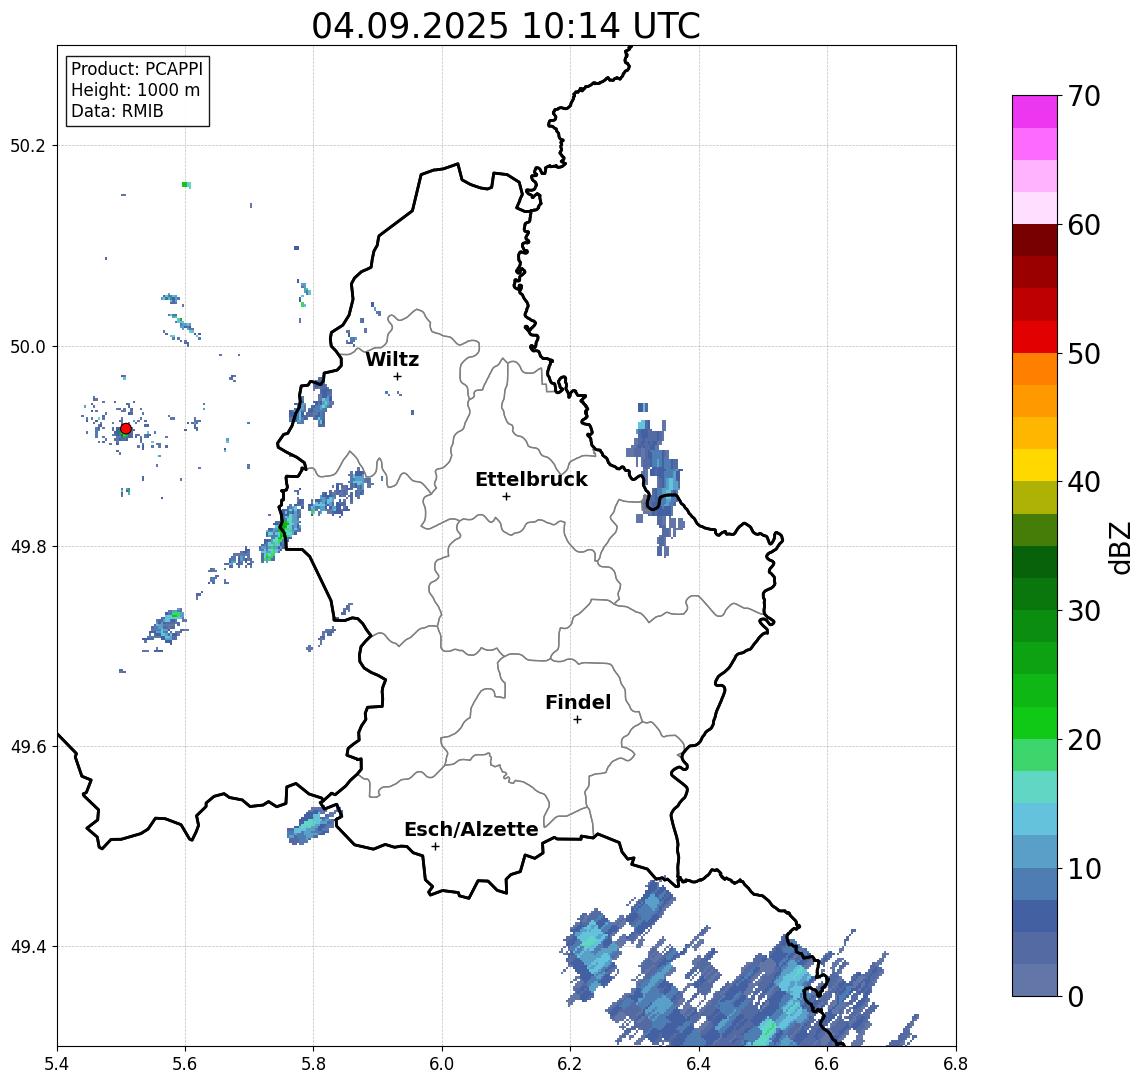This screenshot has width=1145, height=1084.
Task: Click the latitude label 49.6
Action: point(28,747)
